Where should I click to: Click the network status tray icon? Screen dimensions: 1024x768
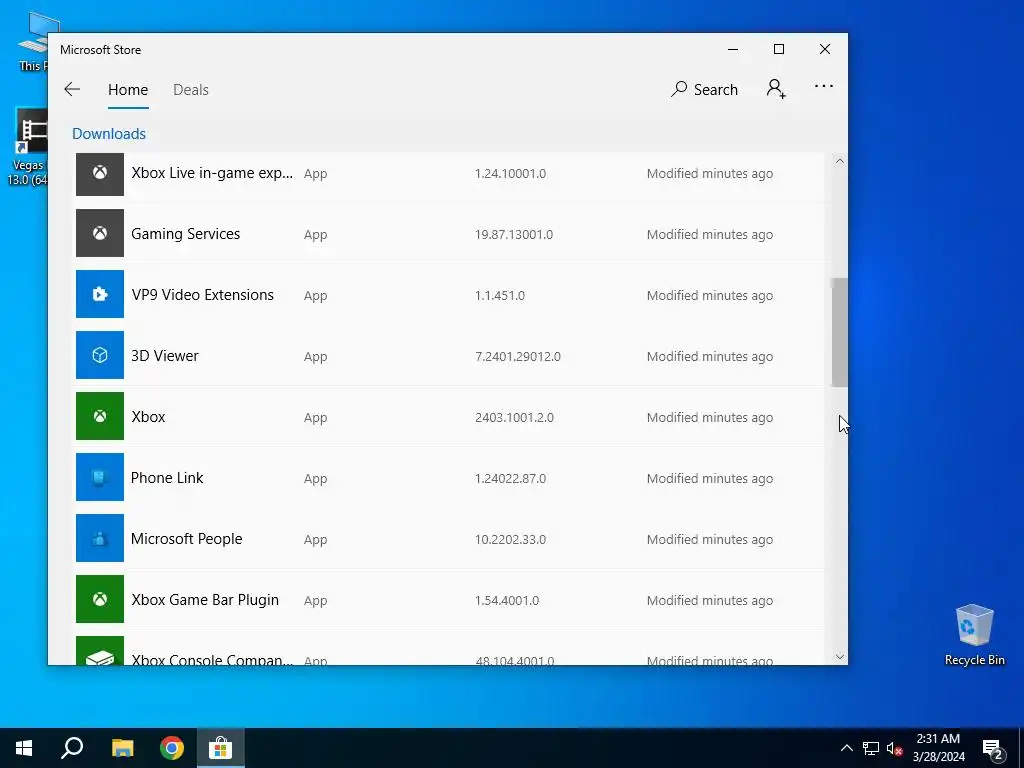pyautogui.click(x=871, y=748)
